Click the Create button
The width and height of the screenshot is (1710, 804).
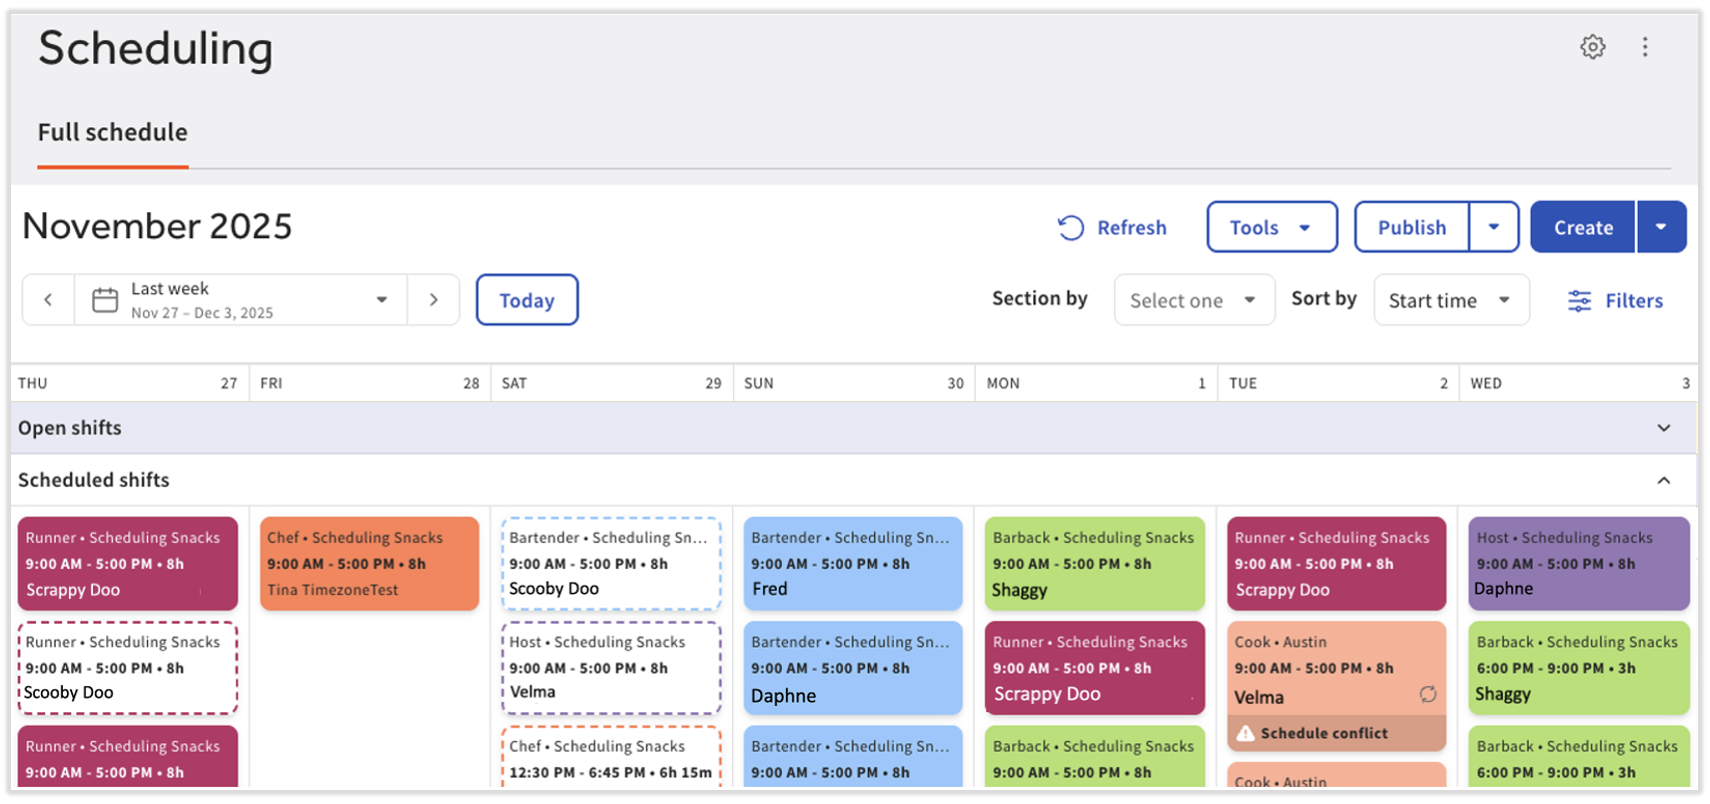coord(1582,227)
